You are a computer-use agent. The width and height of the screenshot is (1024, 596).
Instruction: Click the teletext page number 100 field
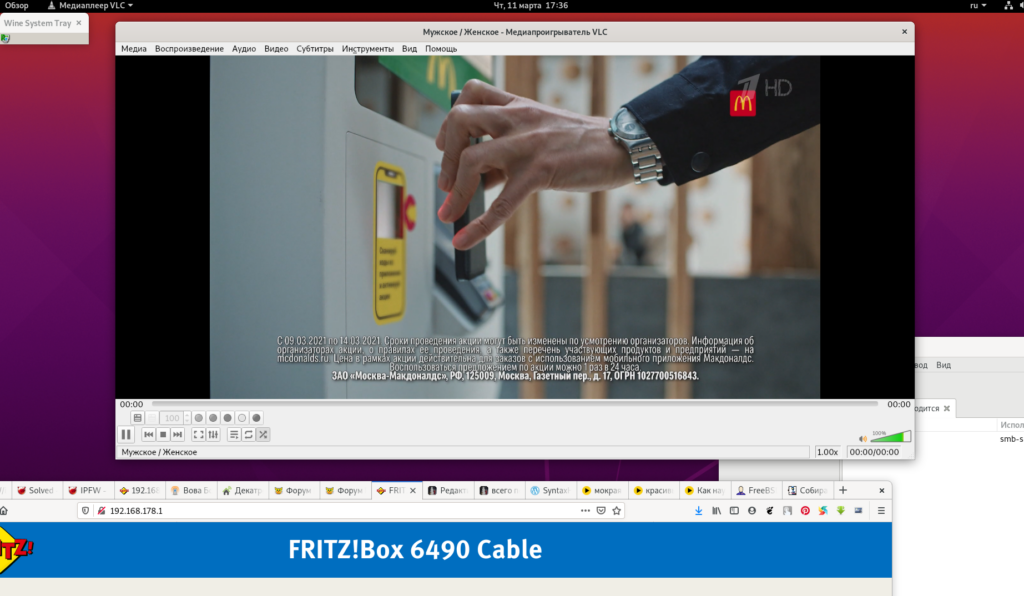tap(172, 418)
